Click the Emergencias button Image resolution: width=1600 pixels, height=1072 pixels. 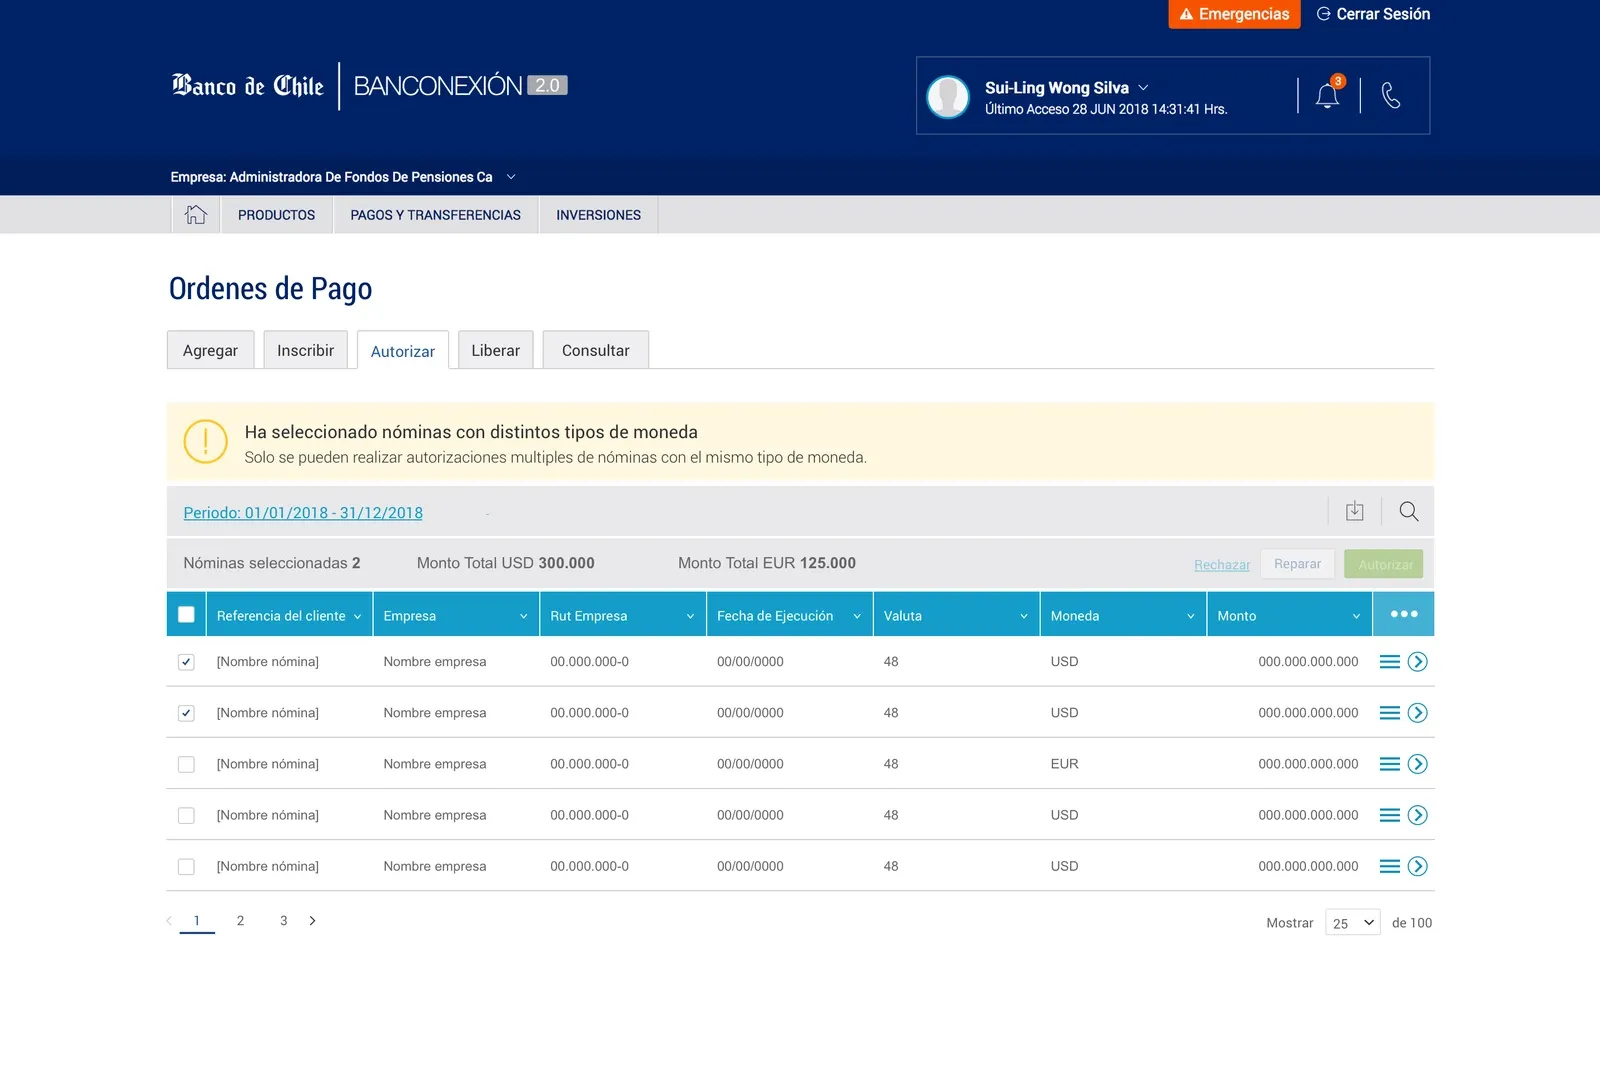pyautogui.click(x=1234, y=14)
